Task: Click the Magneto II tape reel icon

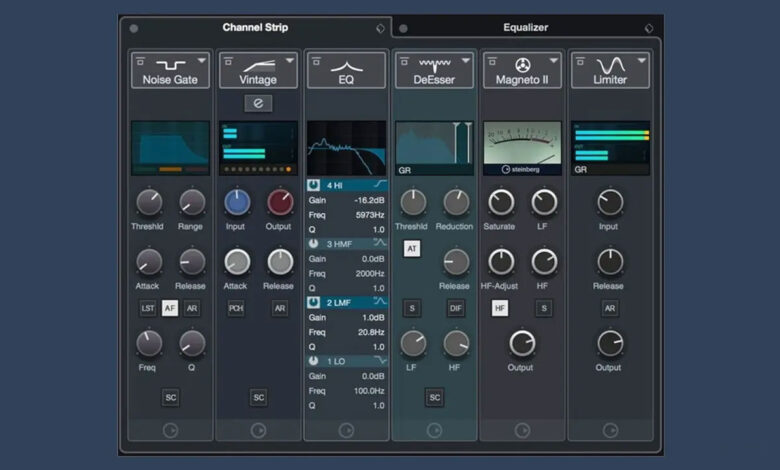Action: click(522, 65)
